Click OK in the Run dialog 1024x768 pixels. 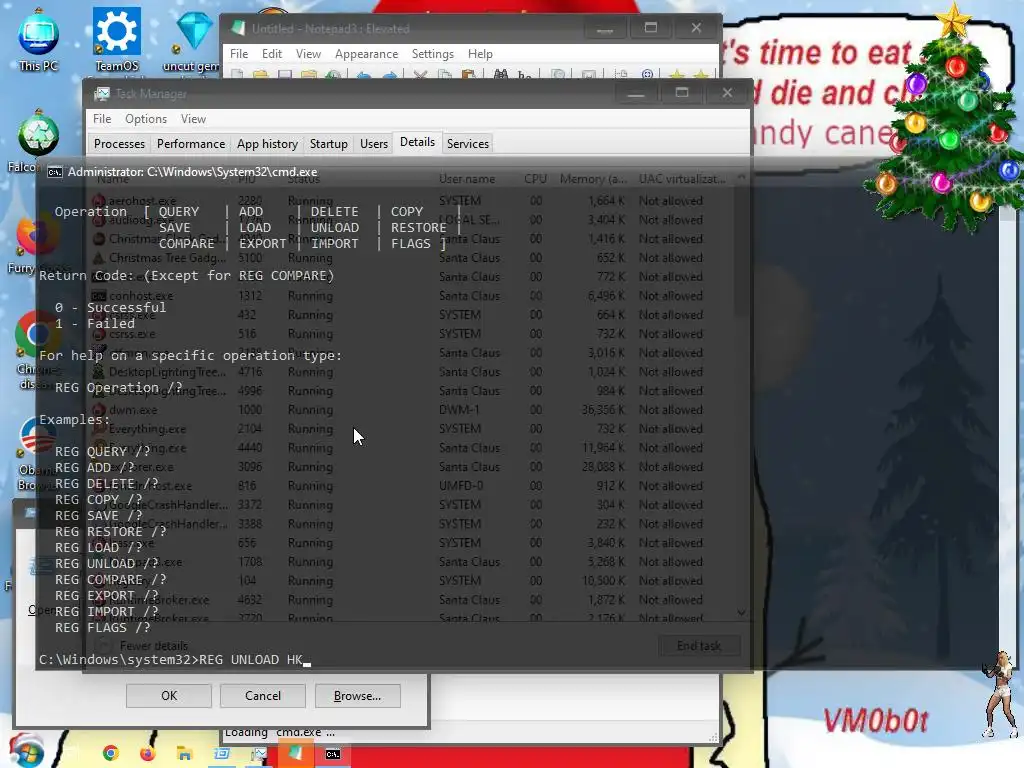click(169, 696)
